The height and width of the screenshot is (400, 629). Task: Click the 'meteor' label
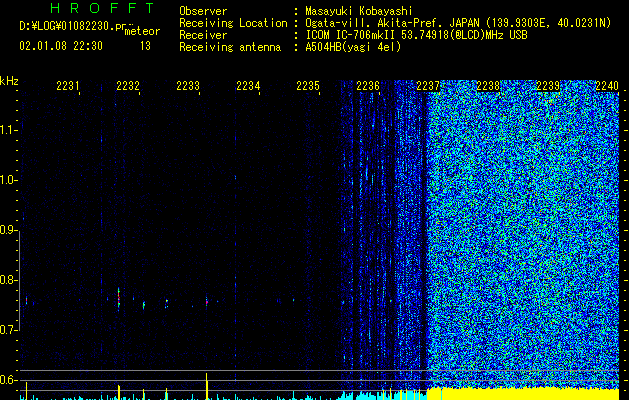tap(142, 31)
